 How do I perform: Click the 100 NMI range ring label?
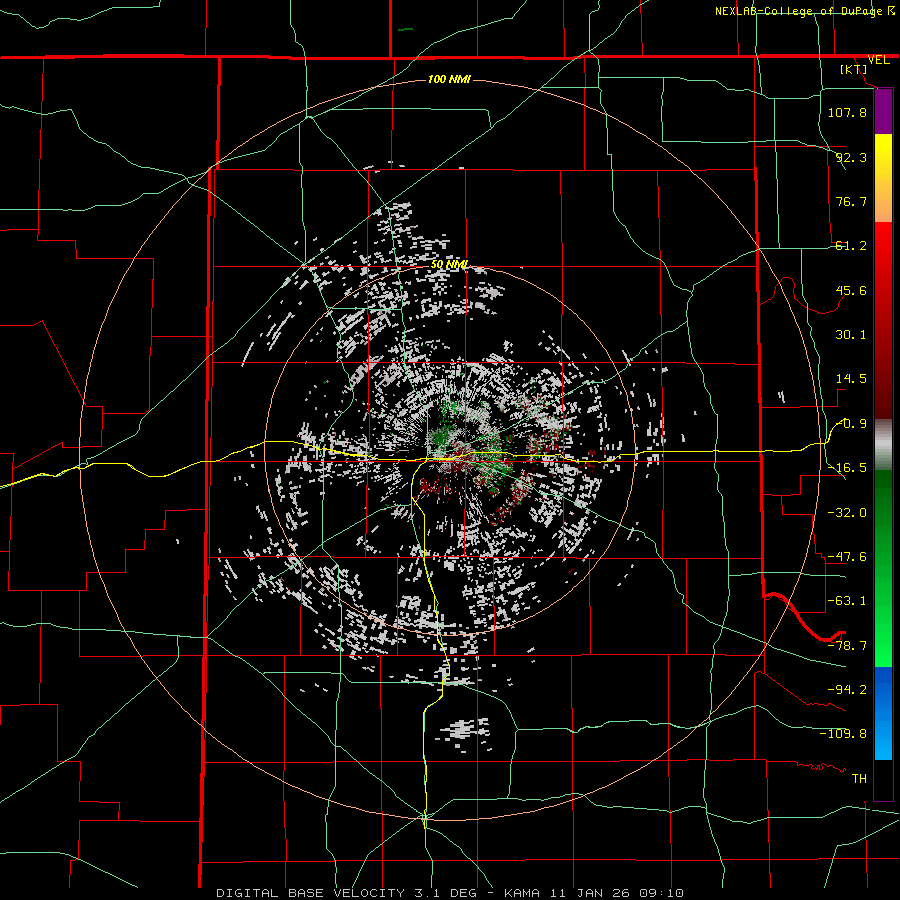[449, 79]
